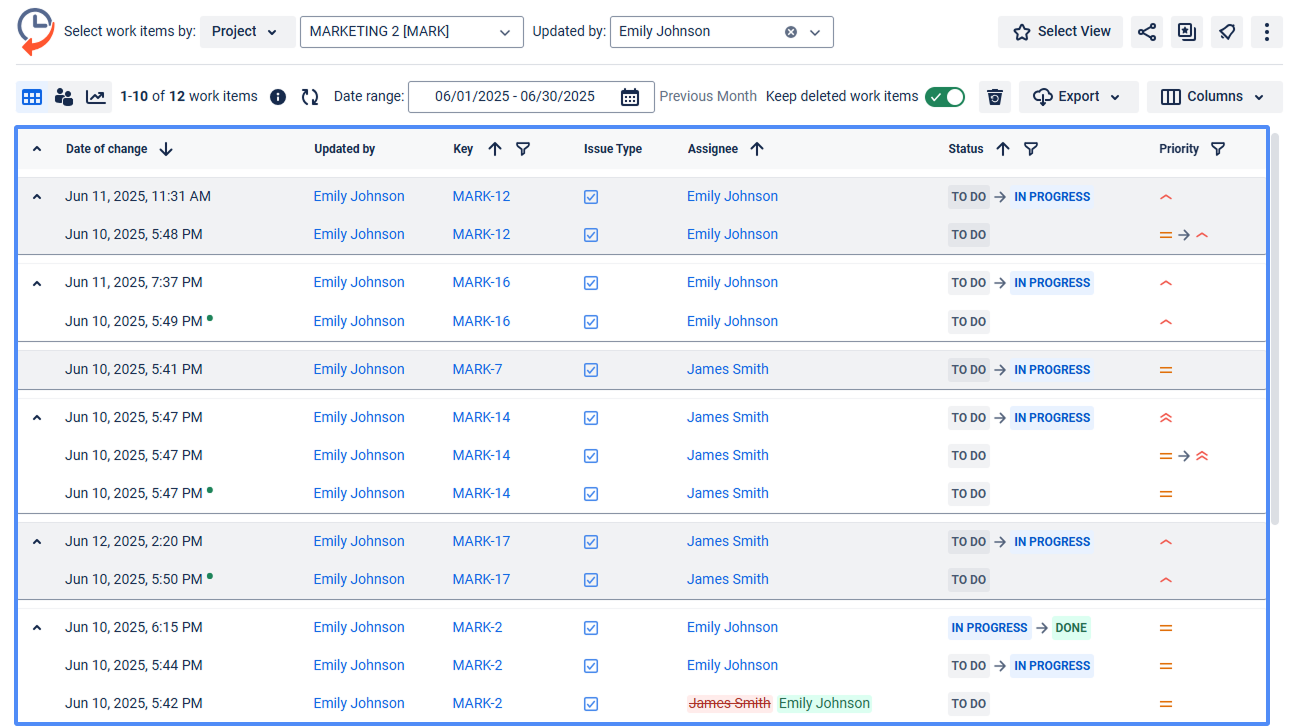Viewport: 1291px width, 726px height.
Task: Toggle Keep deleted work items switch
Action: pyautogui.click(x=945, y=97)
